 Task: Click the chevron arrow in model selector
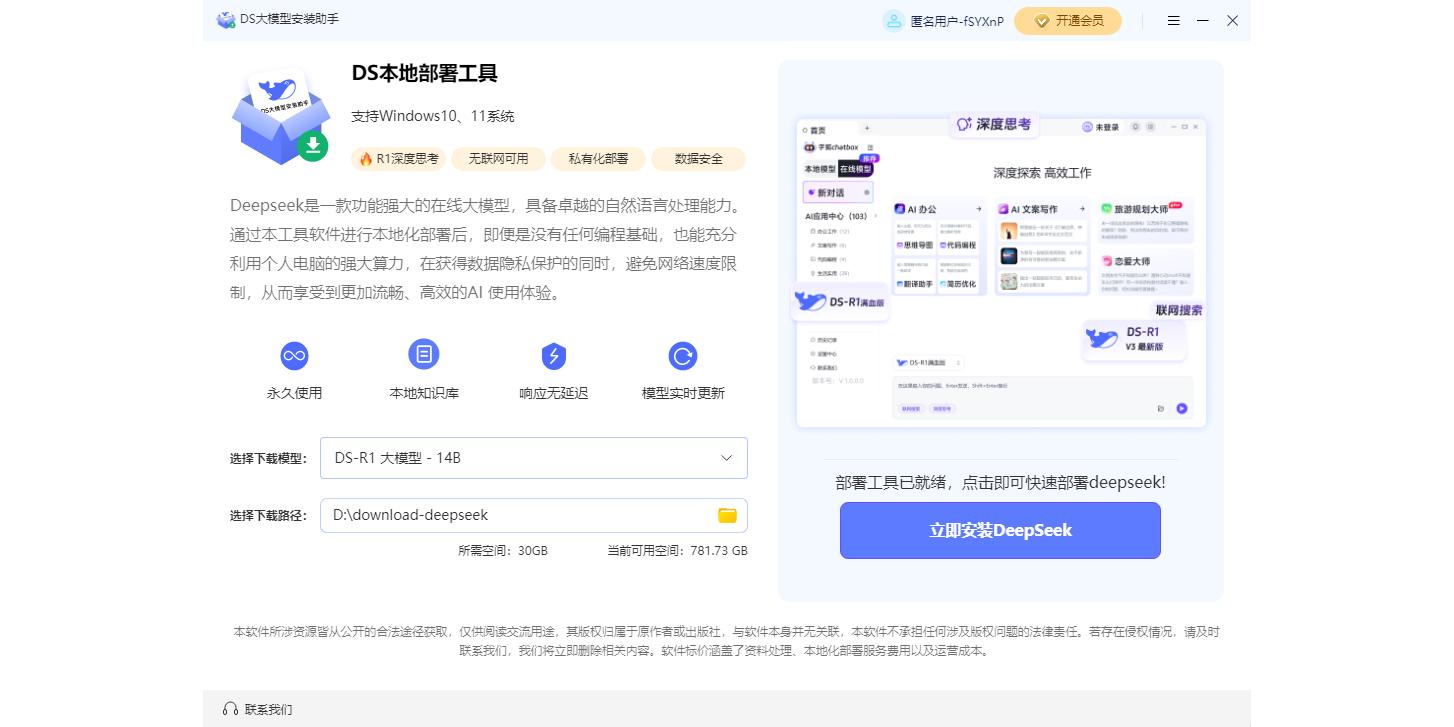727,458
